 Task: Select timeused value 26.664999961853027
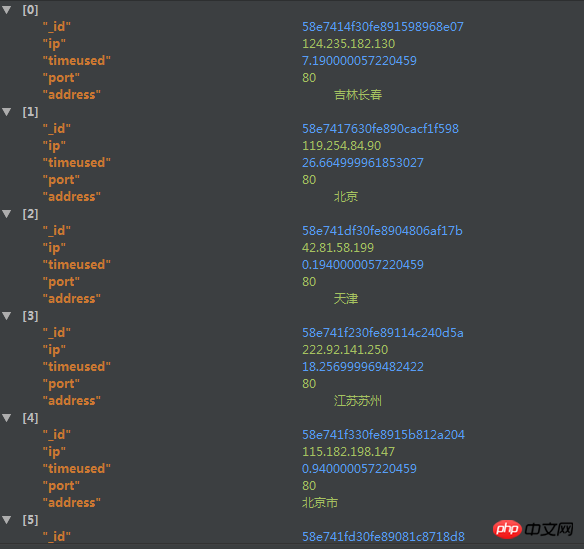[362, 163]
